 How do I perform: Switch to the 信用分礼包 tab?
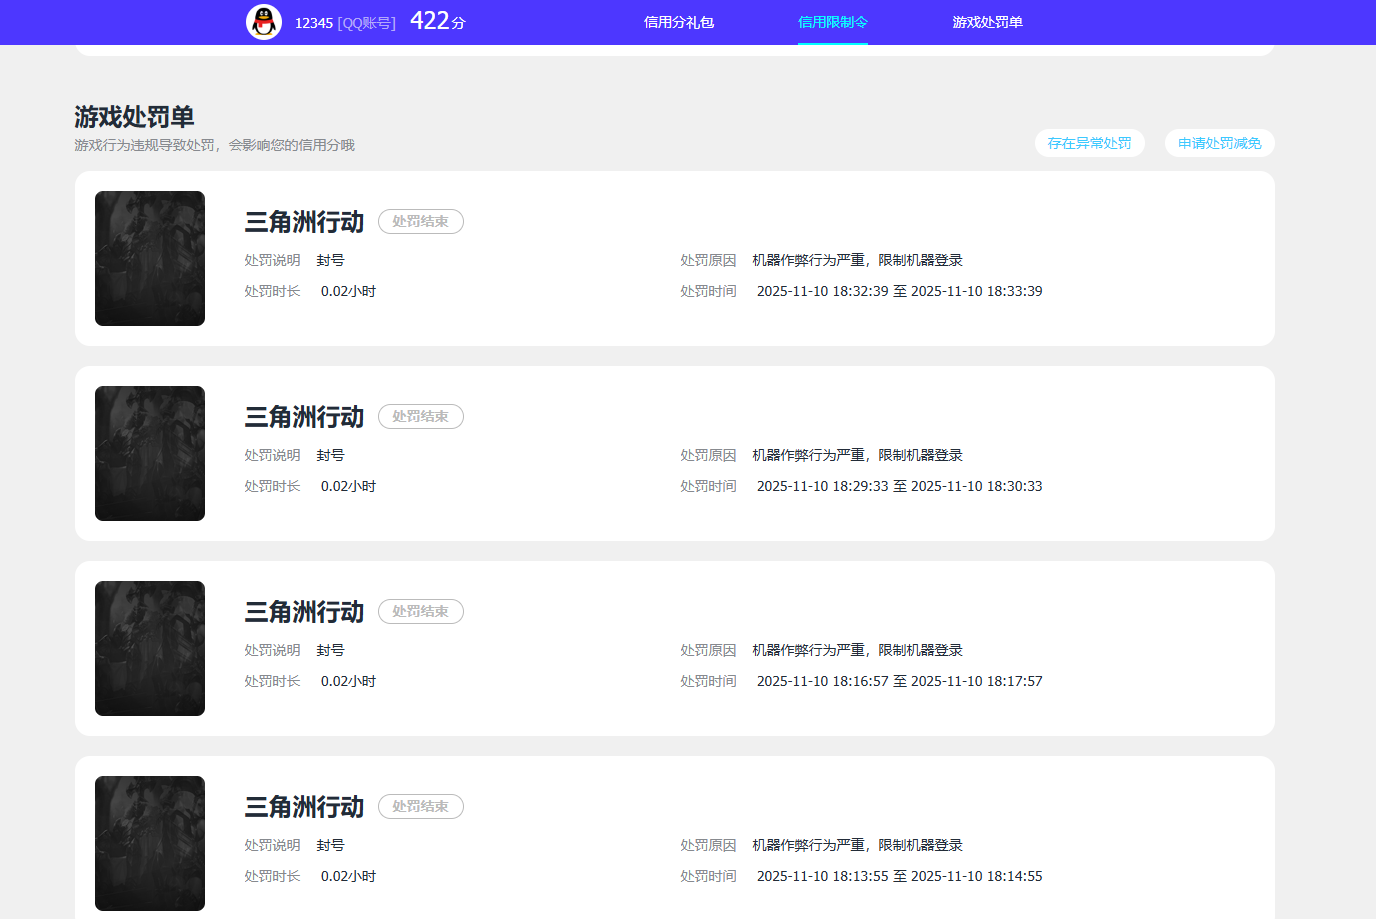pyautogui.click(x=680, y=22)
